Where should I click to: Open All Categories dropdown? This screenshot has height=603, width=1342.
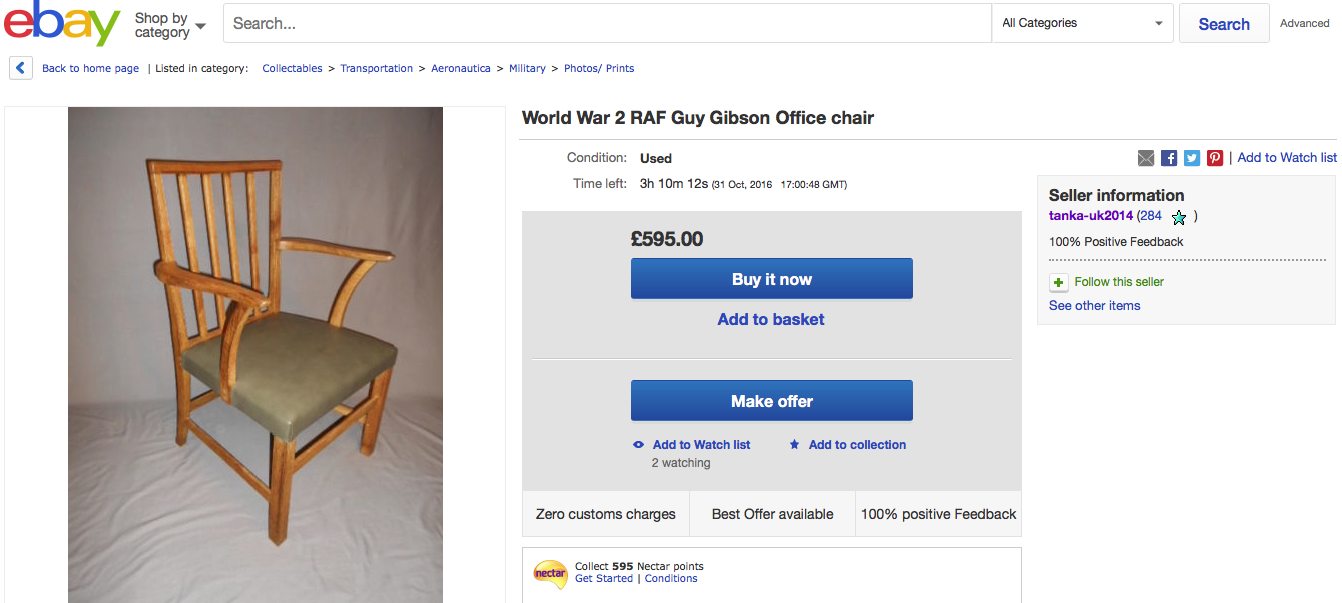(1083, 23)
